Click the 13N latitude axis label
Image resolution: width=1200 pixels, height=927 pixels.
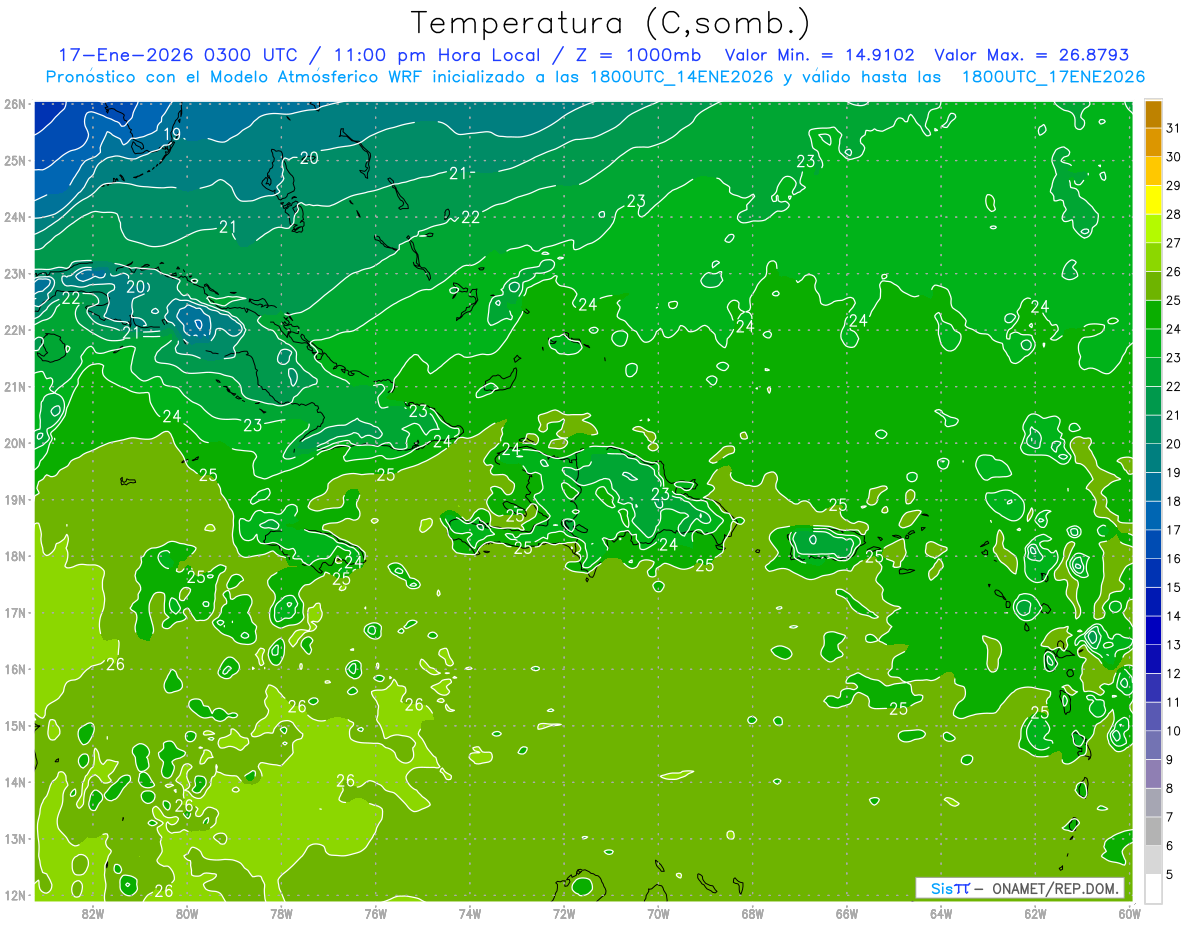coord(15,839)
